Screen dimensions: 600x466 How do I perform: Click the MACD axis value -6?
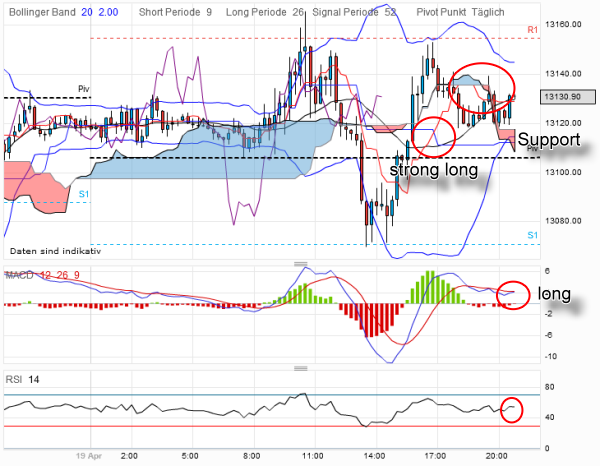(x=548, y=335)
